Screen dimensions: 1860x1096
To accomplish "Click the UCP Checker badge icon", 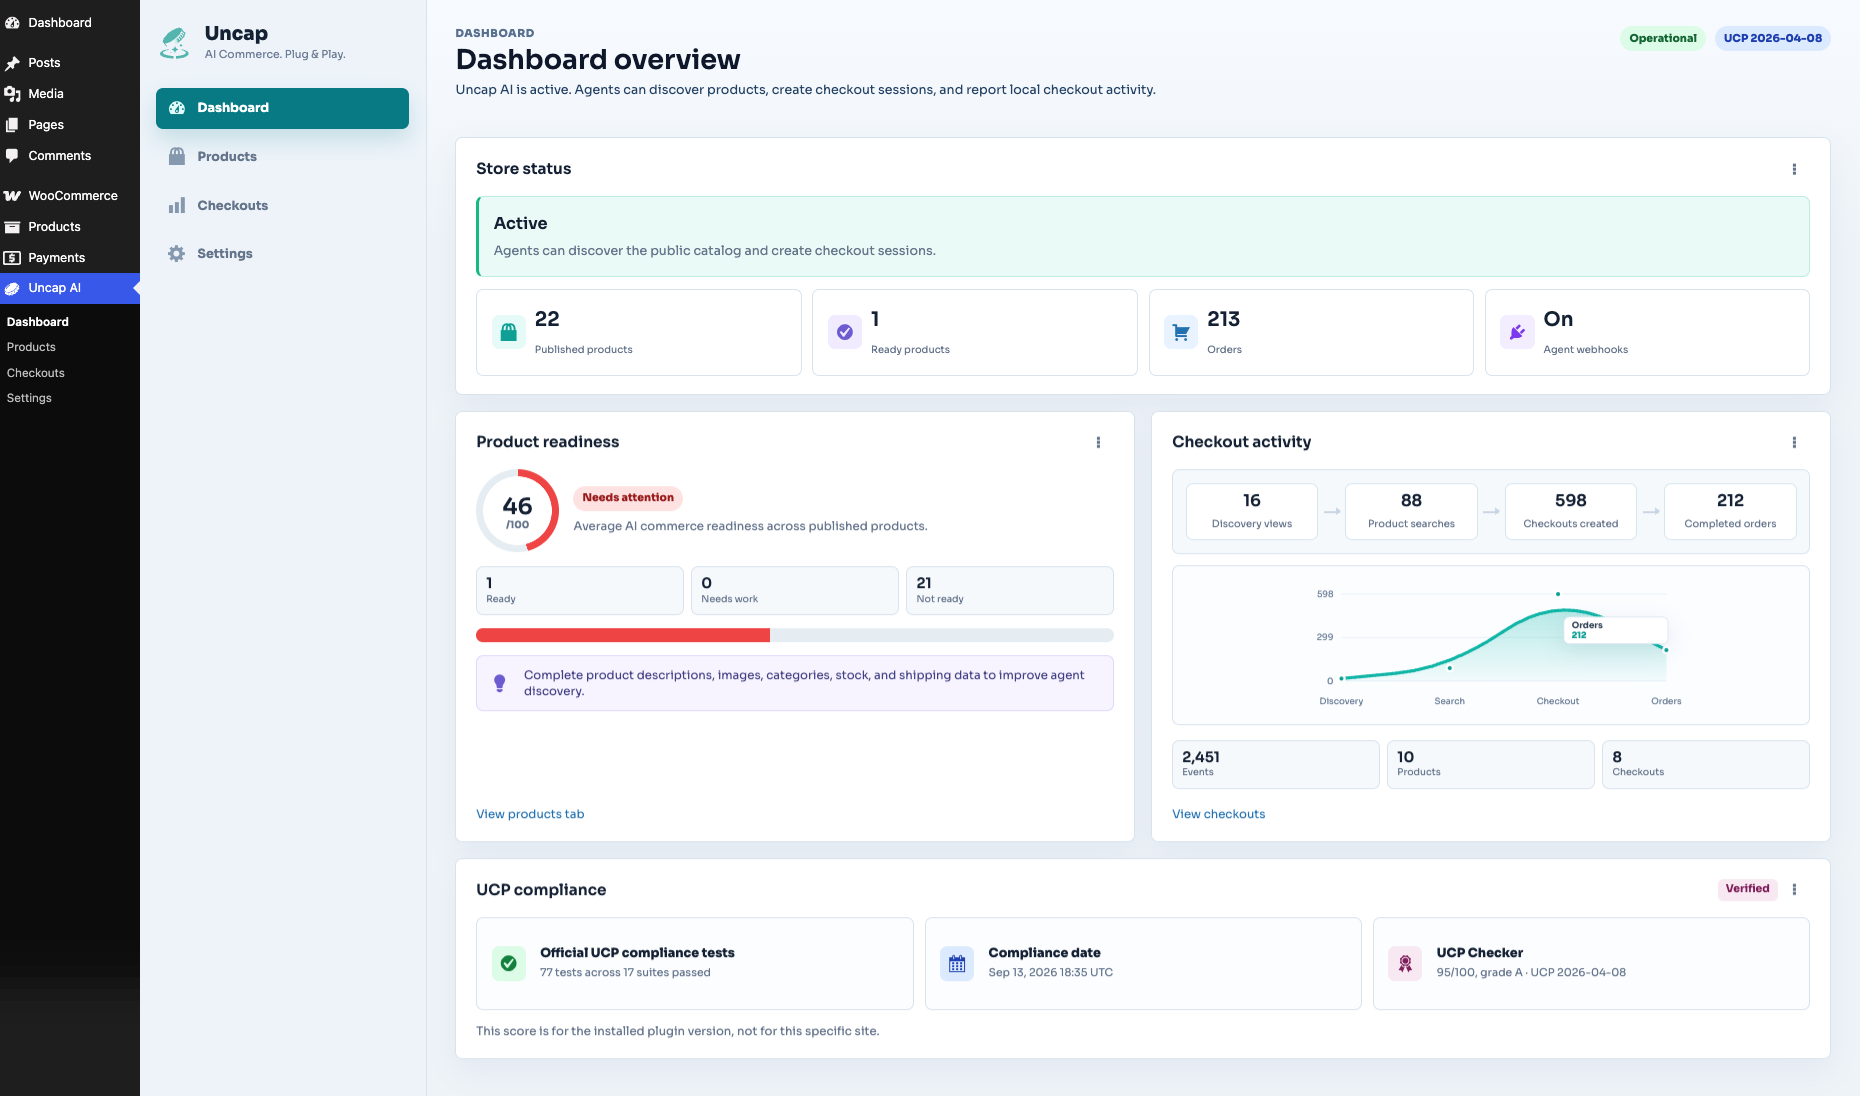I will [x=1405, y=964].
